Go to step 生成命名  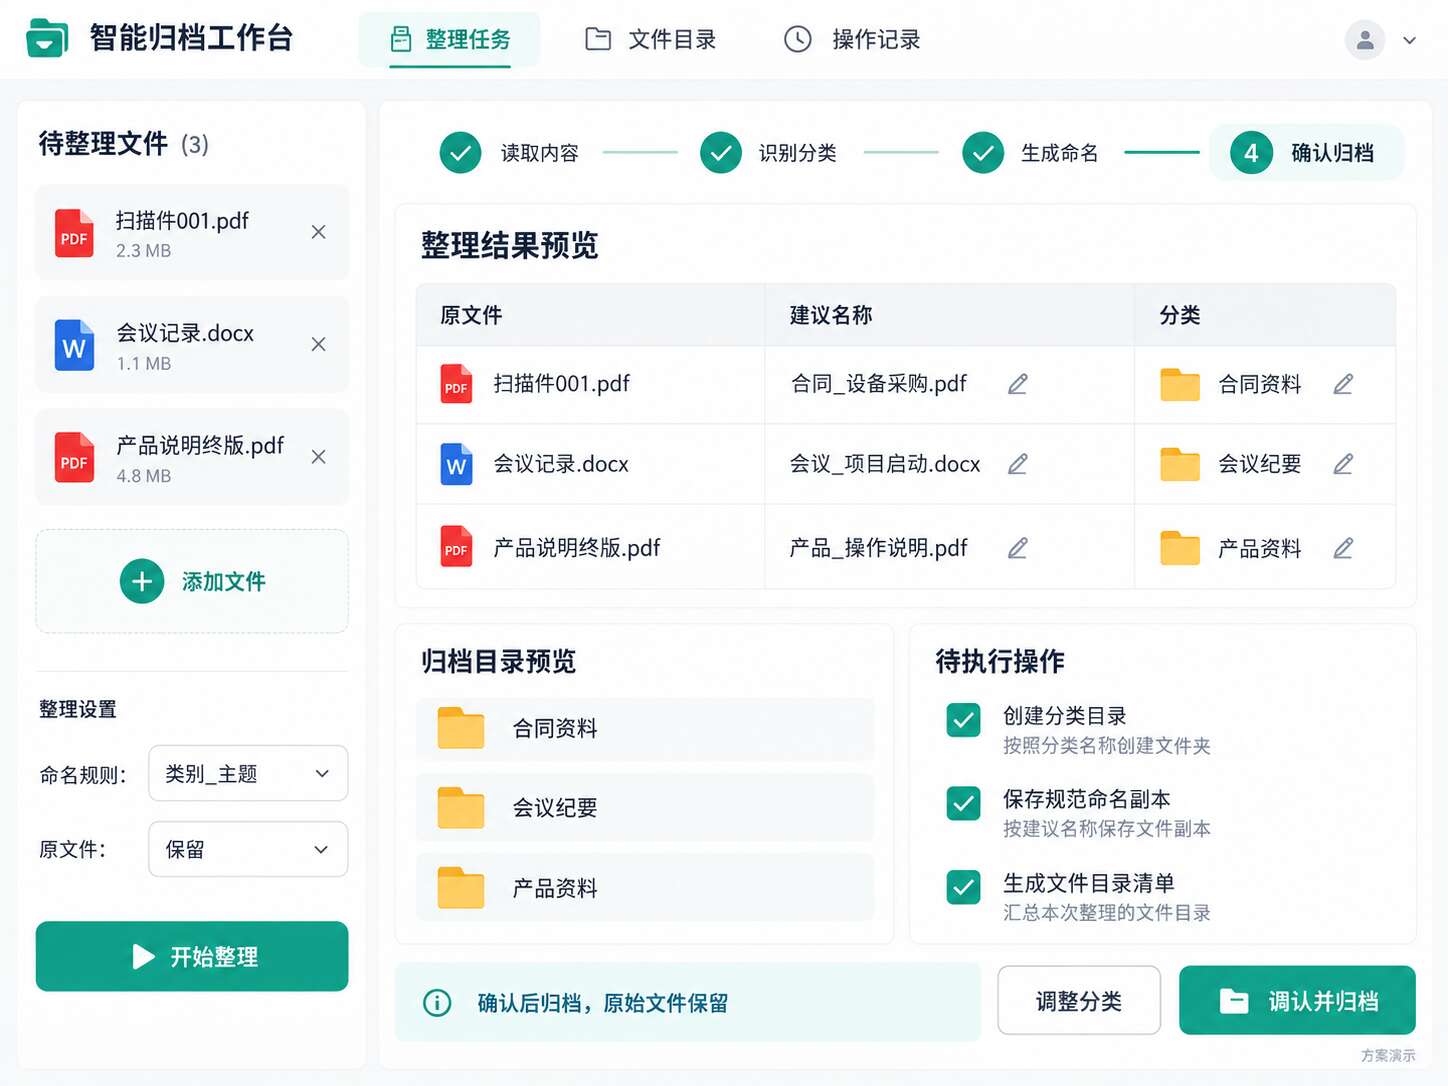click(x=1030, y=153)
